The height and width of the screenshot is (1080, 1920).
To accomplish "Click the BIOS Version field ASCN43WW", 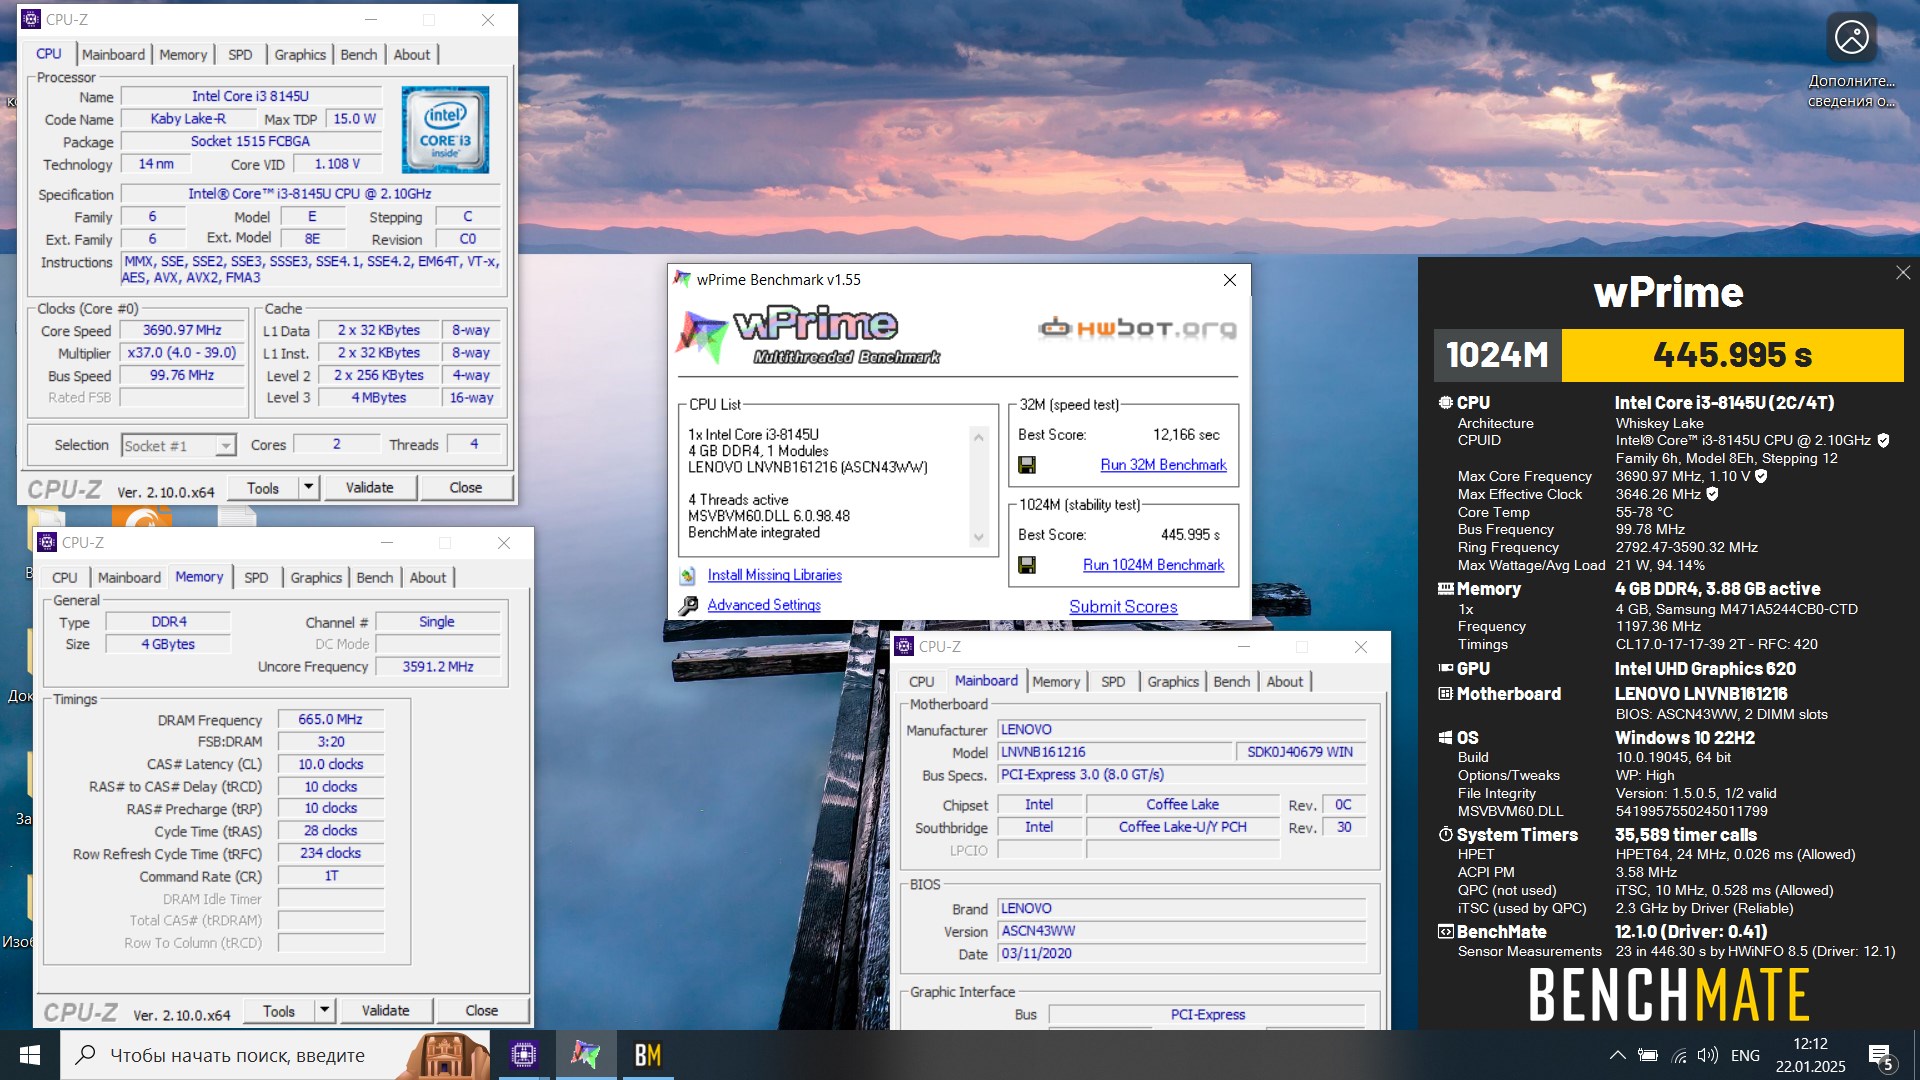I will (x=1182, y=931).
